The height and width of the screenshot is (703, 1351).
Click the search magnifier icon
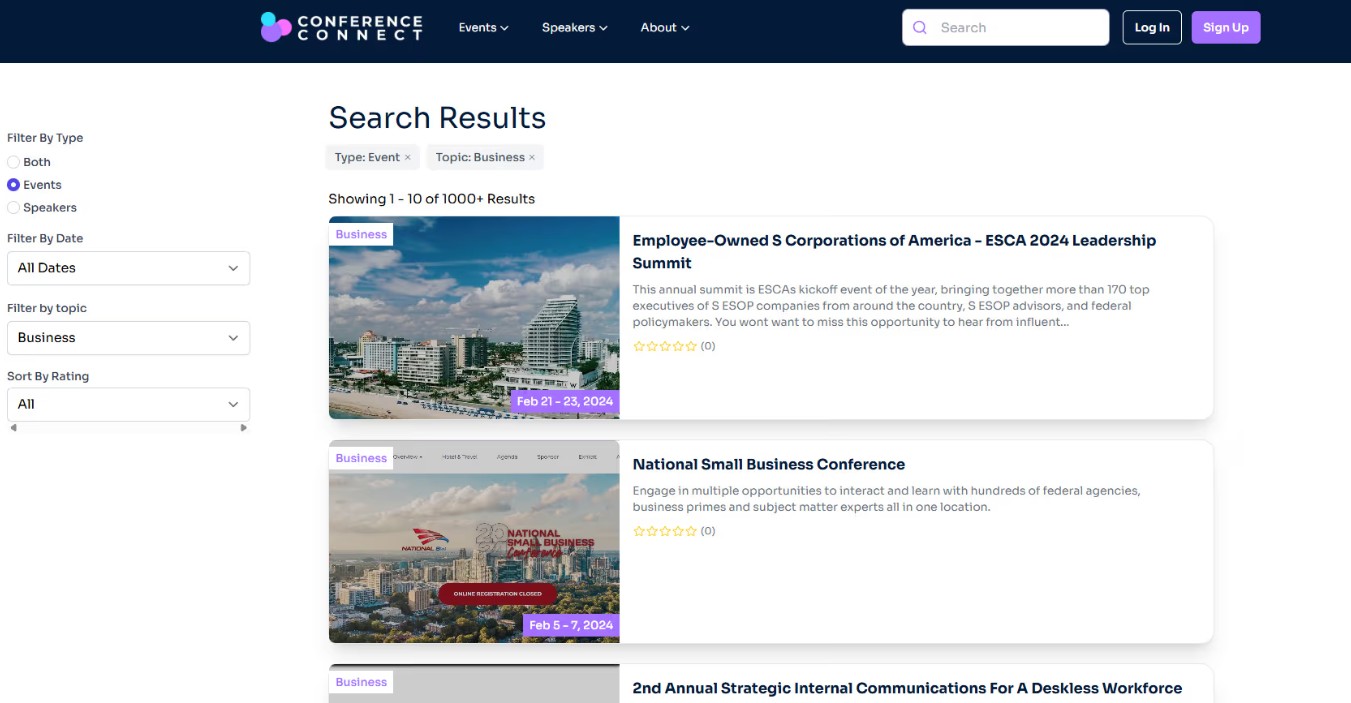pos(920,28)
